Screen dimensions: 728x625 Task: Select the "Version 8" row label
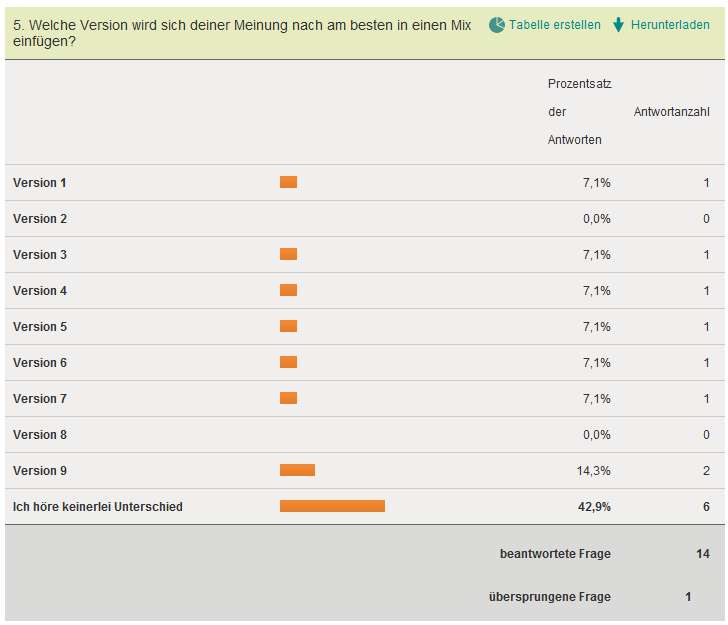click(40, 435)
